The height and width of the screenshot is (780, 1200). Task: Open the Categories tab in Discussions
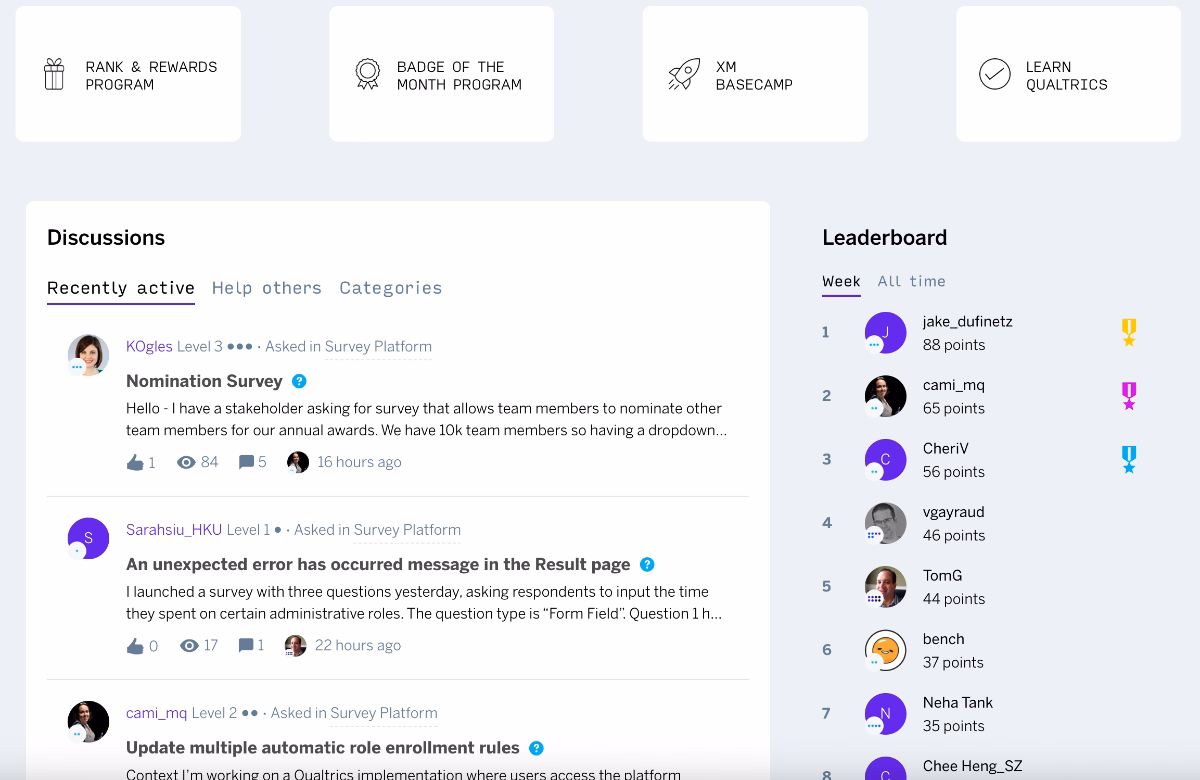pyautogui.click(x=390, y=288)
